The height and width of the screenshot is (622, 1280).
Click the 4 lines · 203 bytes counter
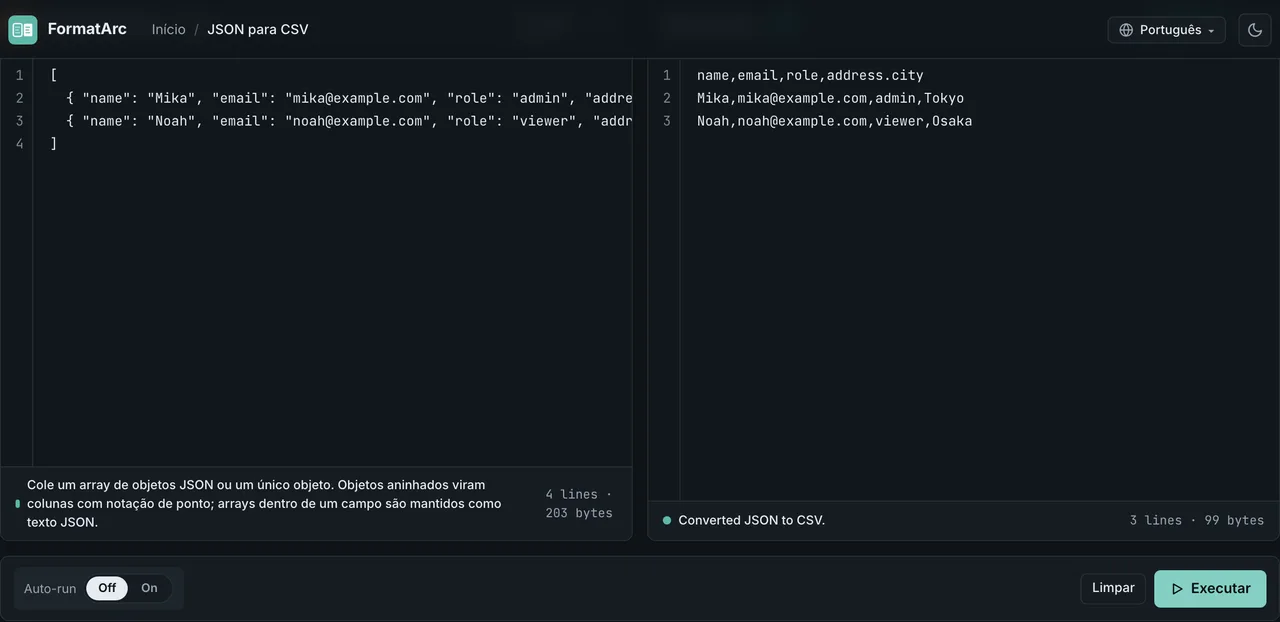(579, 503)
